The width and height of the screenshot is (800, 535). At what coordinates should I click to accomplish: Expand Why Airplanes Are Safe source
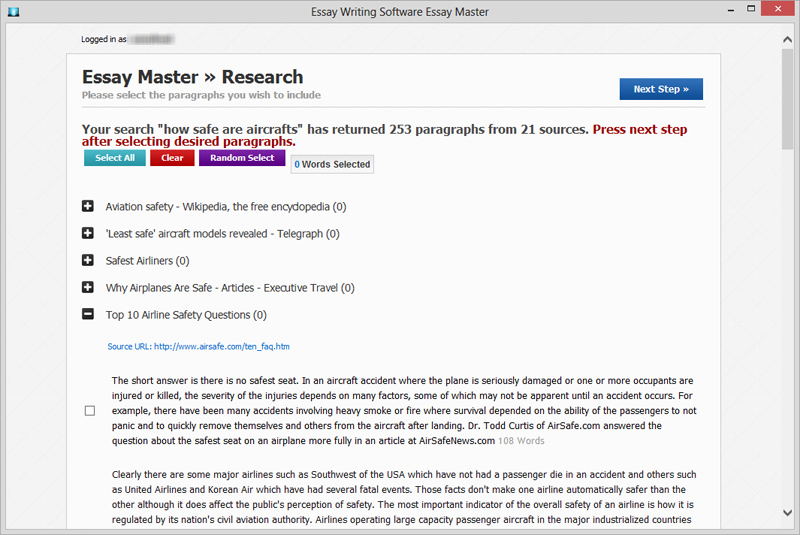(x=88, y=287)
